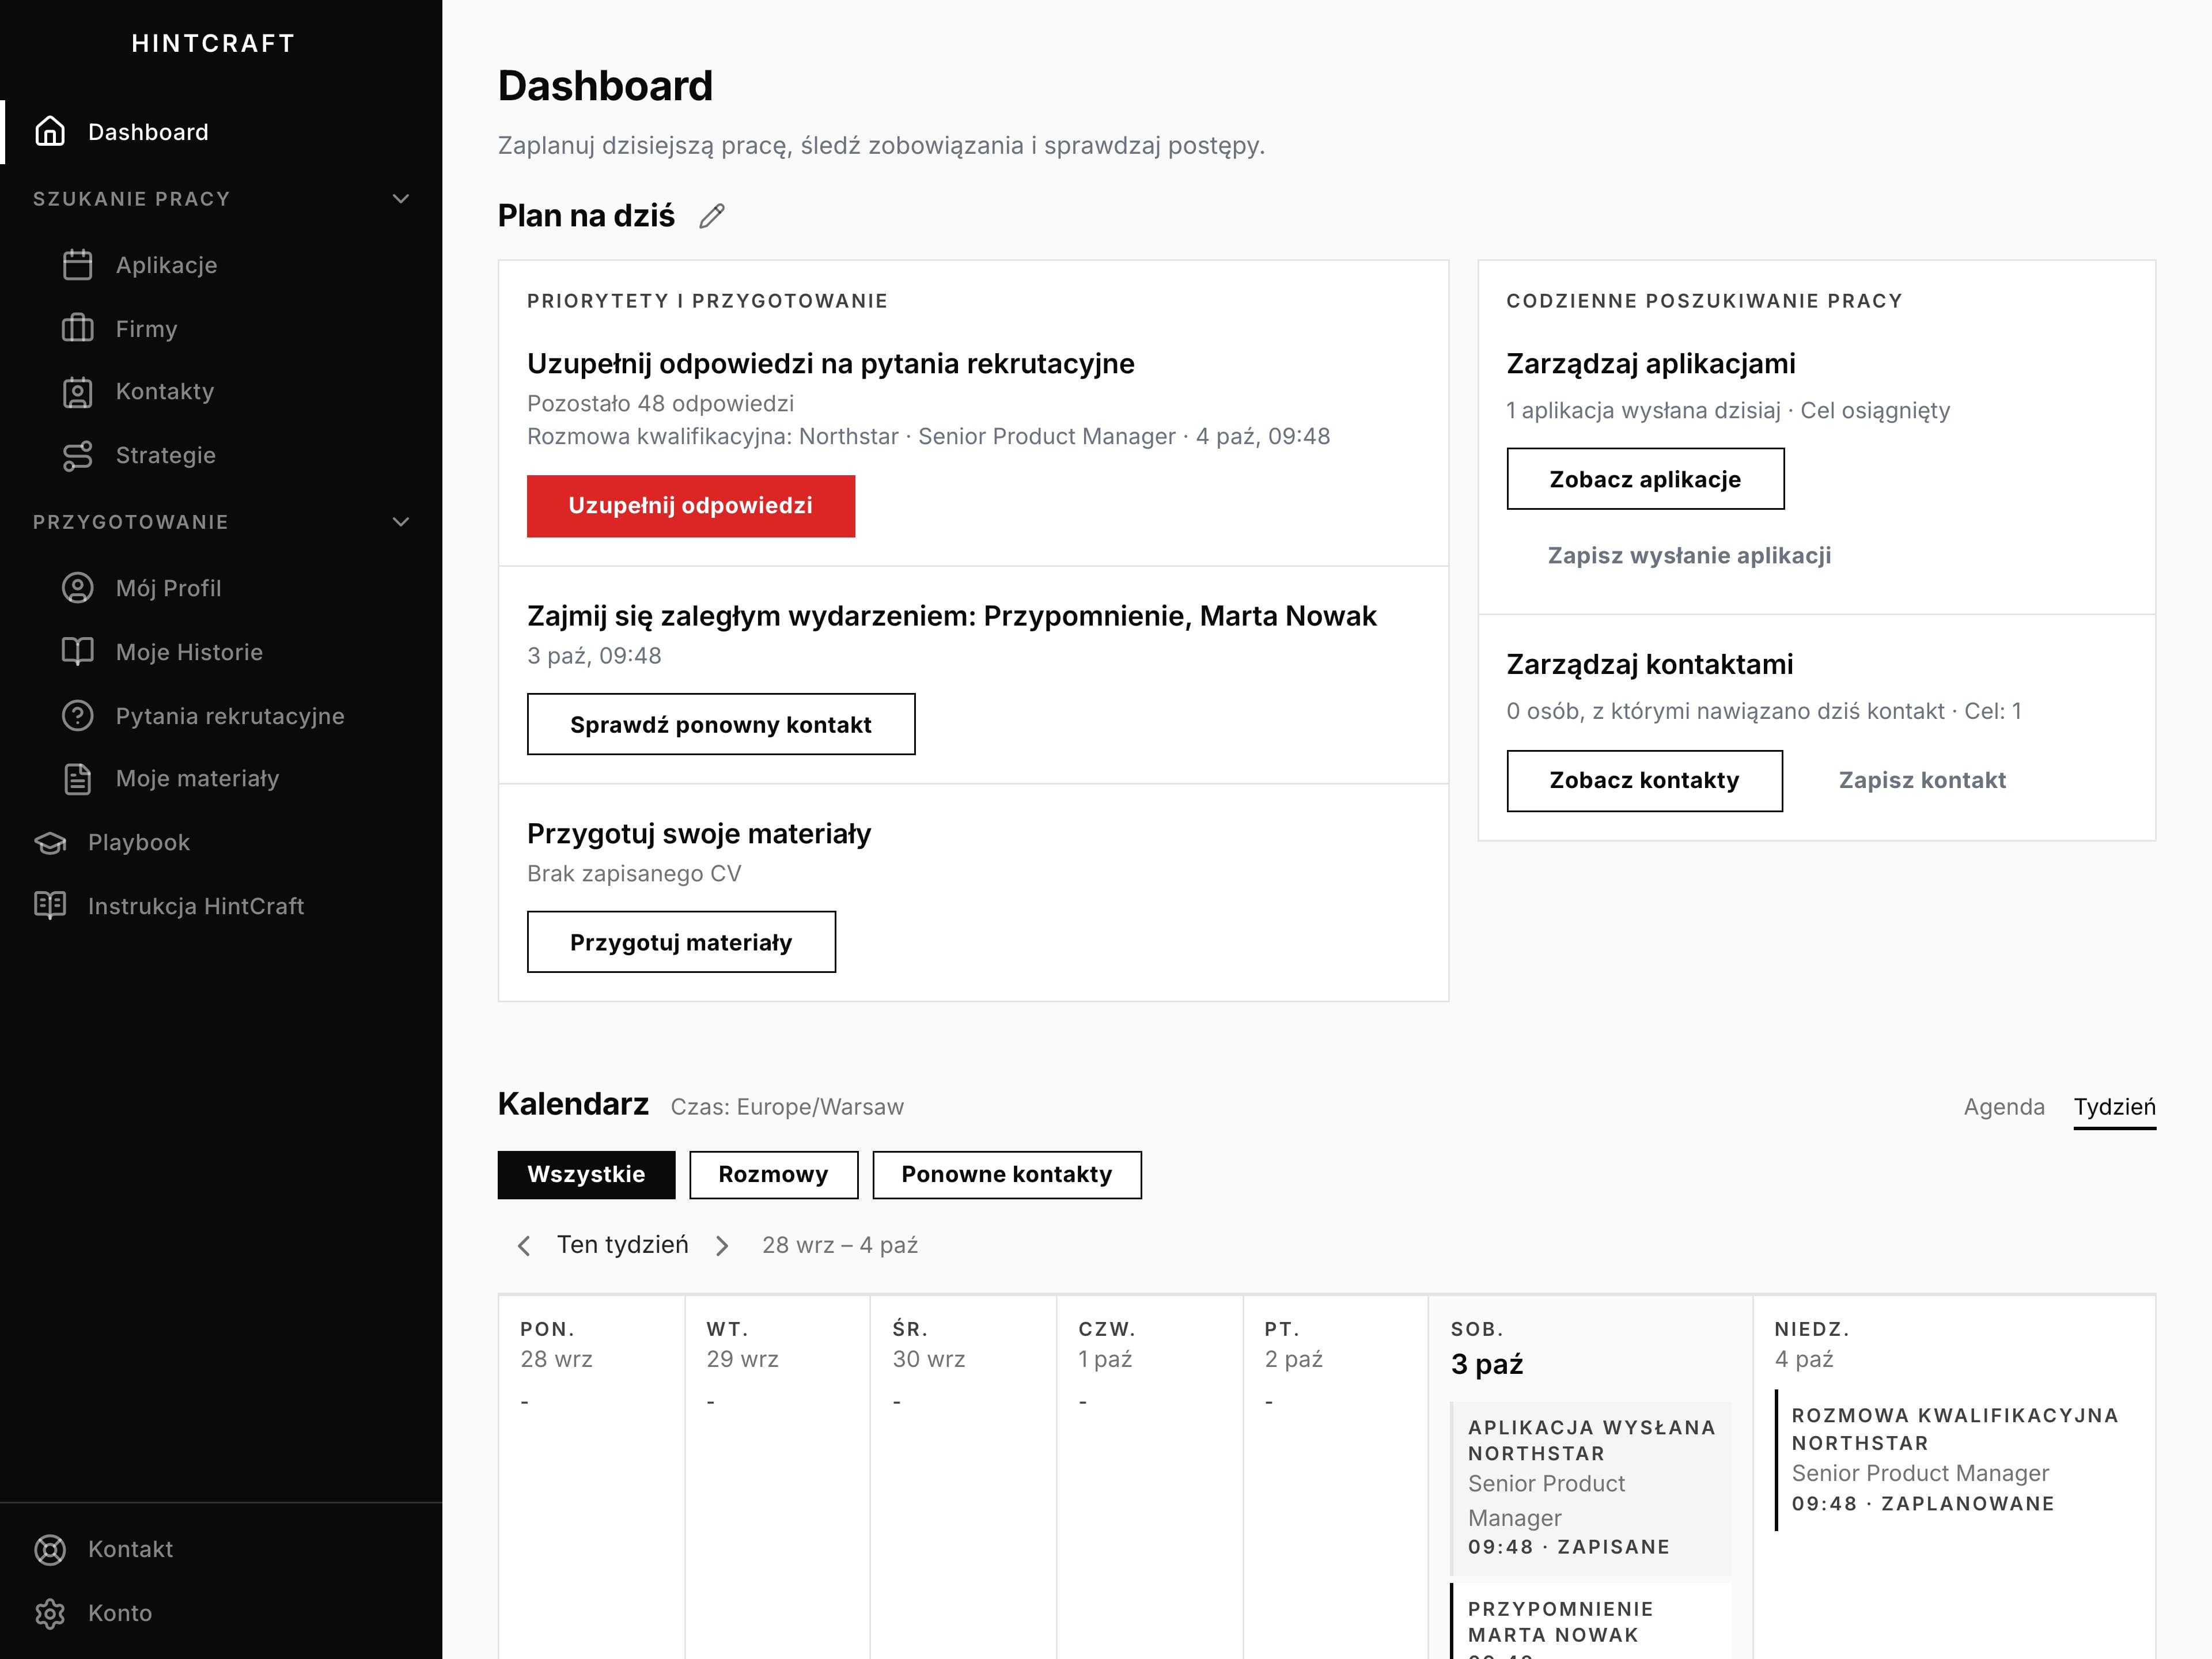The image size is (2212, 1659).
Task: Click the Kontakty contact-book icon
Action: point(77,392)
